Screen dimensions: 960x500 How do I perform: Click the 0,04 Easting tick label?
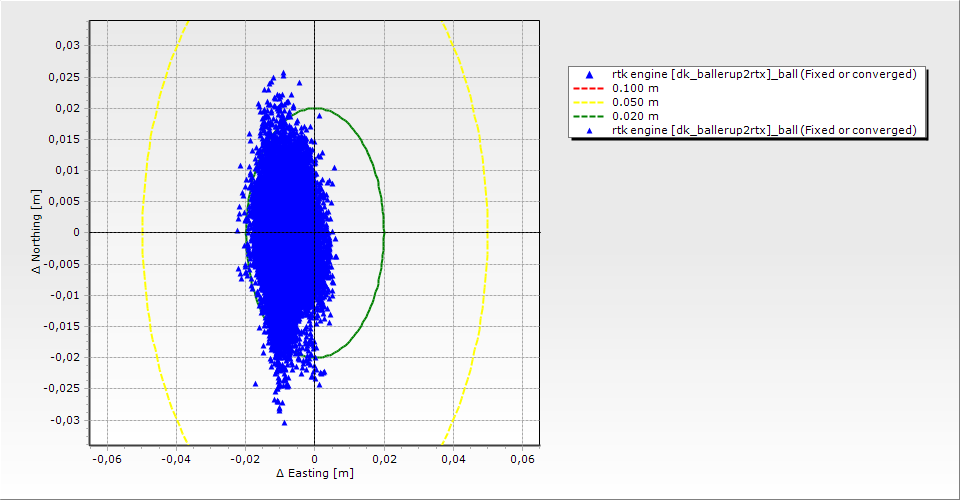[x=453, y=459]
